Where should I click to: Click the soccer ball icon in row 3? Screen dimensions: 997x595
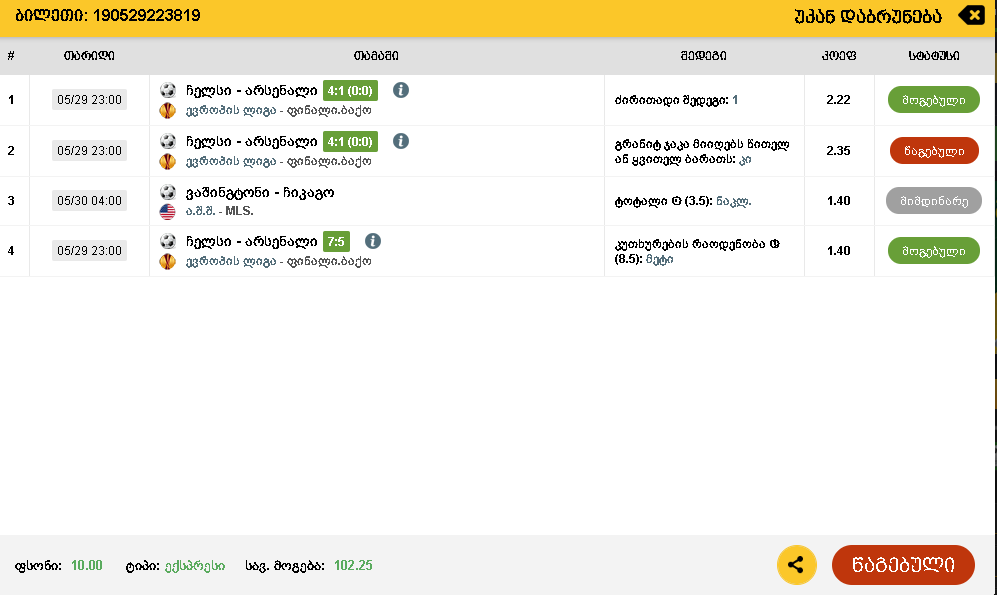coord(168,192)
